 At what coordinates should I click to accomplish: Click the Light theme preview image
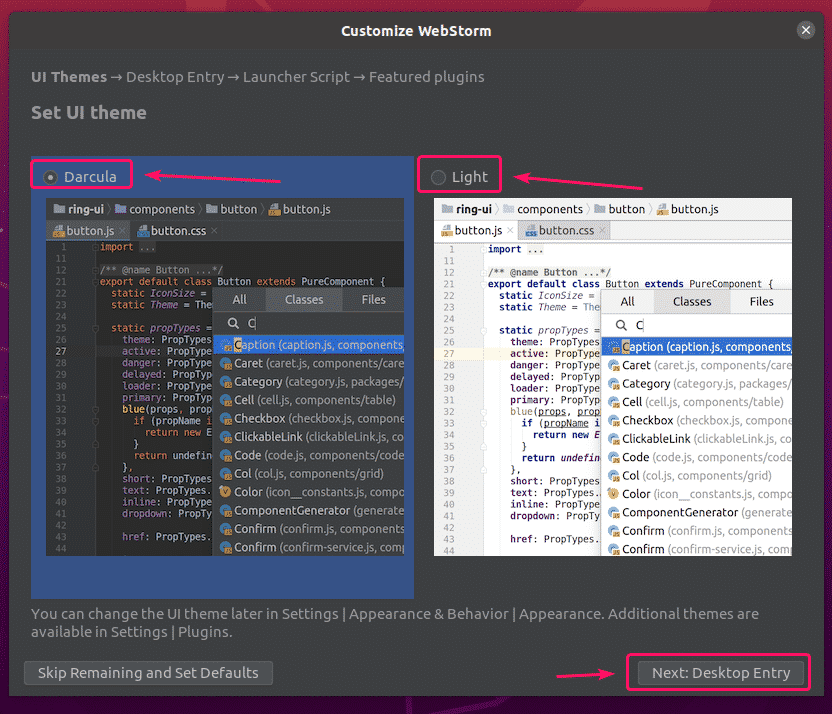pos(613,377)
